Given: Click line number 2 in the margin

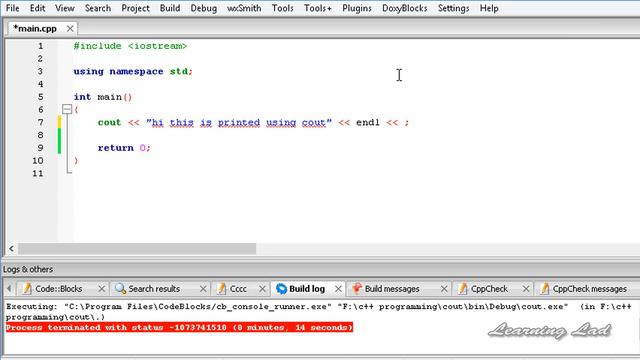Looking at the screenshot, I should (x=40, y=58).
